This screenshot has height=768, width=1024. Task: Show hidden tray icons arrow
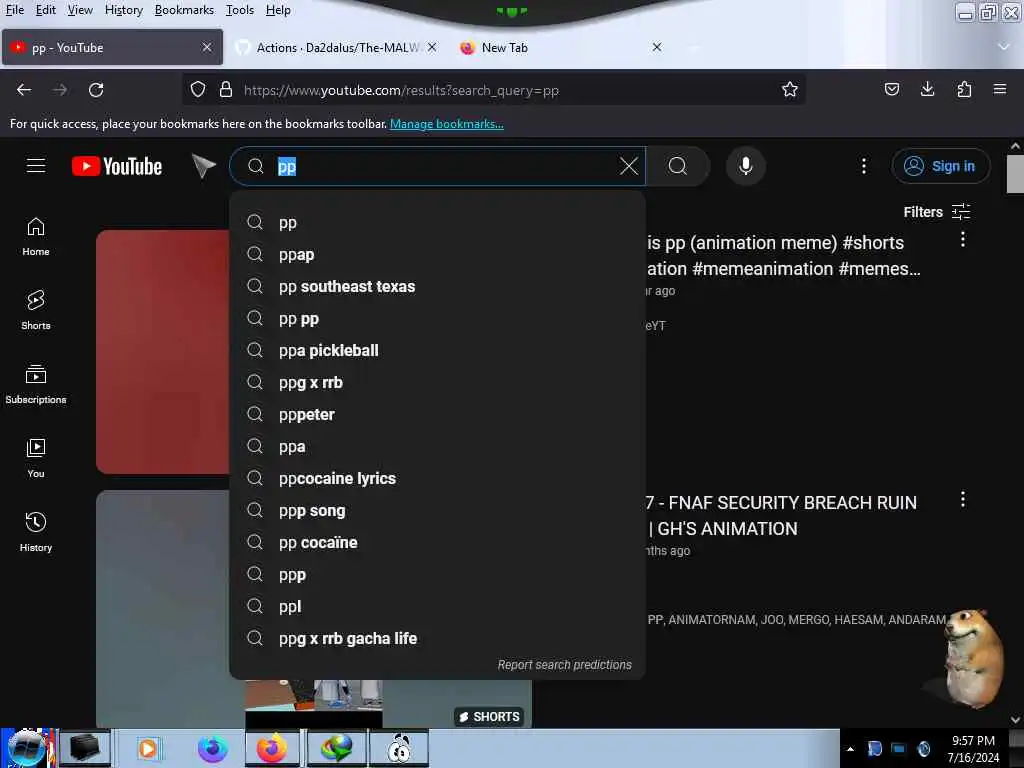click(x=850, y=749)
